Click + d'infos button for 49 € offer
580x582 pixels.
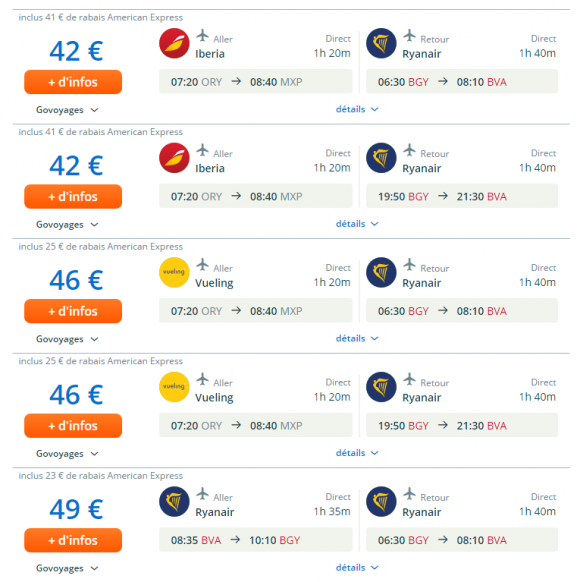click(x=73, y=540)
